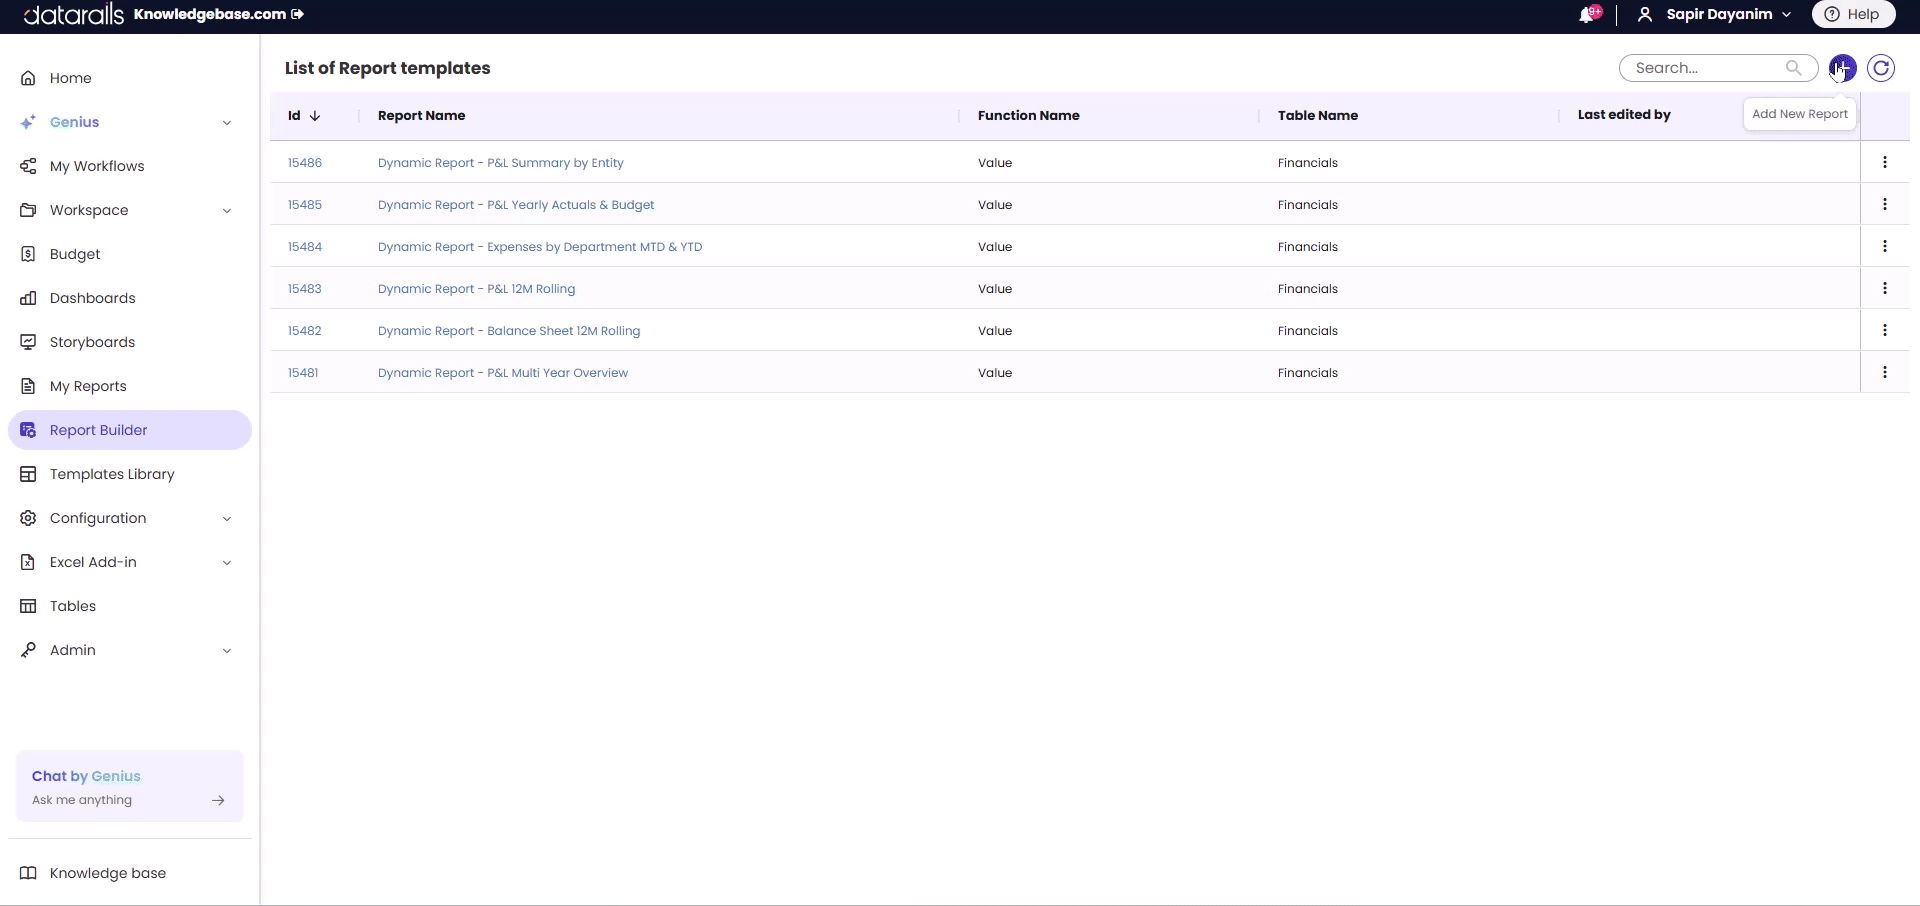Open Balance Sheet 12M Rolling report
Viewport: 1920px width, 906px height.
pyautogui.click(x=509, y=331)
